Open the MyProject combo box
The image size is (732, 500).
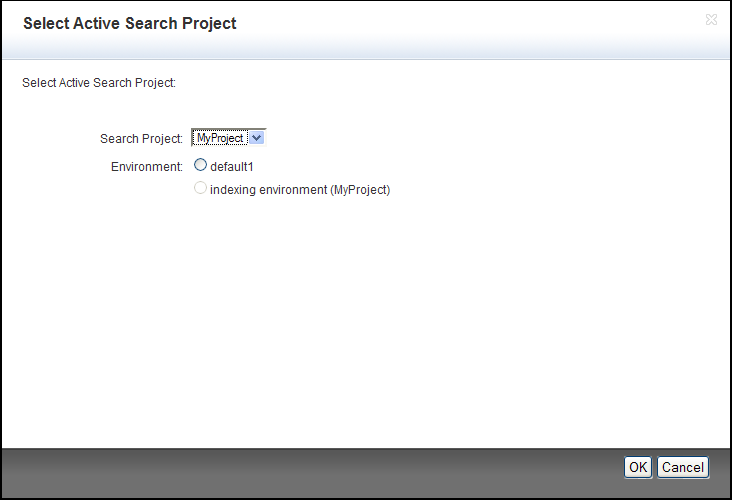pyautogui.click(x=229, y=138)
